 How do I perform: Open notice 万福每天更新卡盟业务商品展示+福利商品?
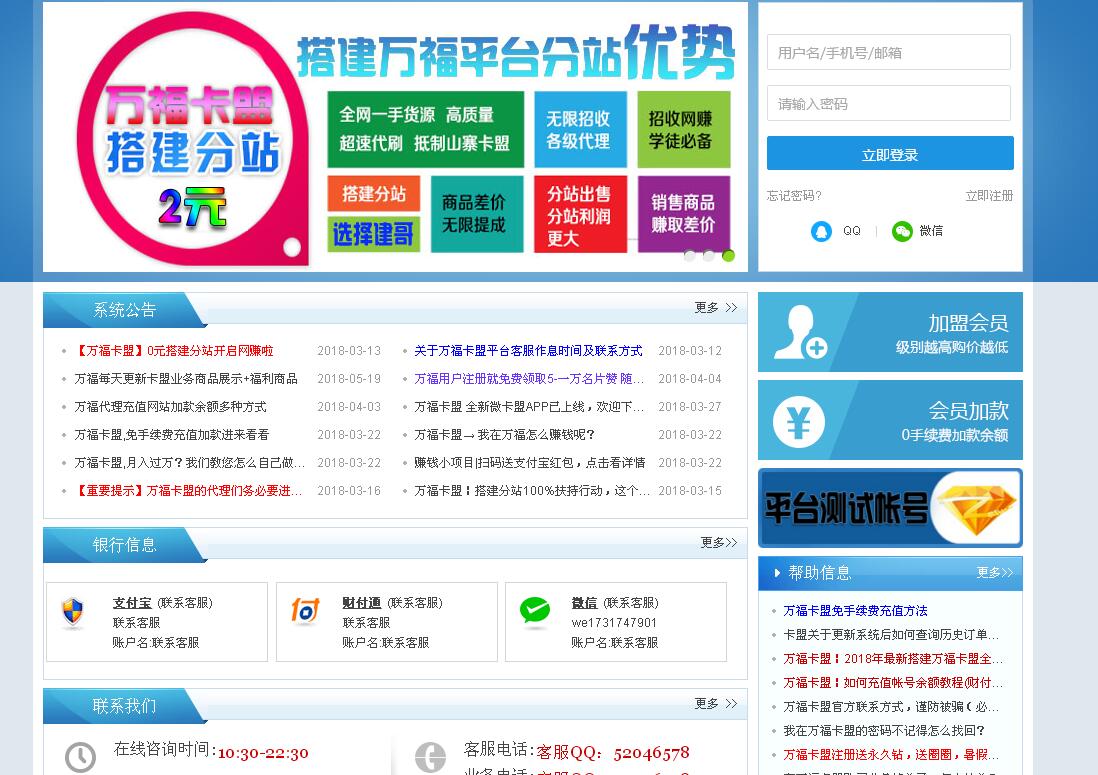coord(186,379)
